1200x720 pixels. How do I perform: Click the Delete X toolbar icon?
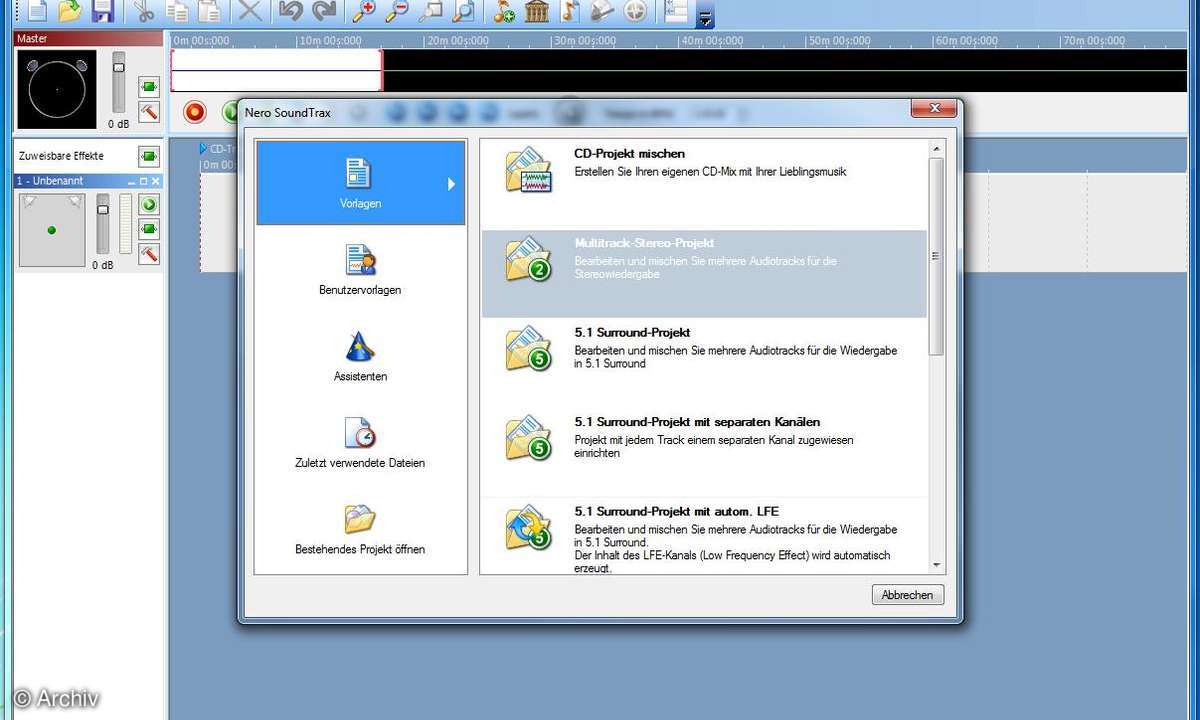pos(250,11)
